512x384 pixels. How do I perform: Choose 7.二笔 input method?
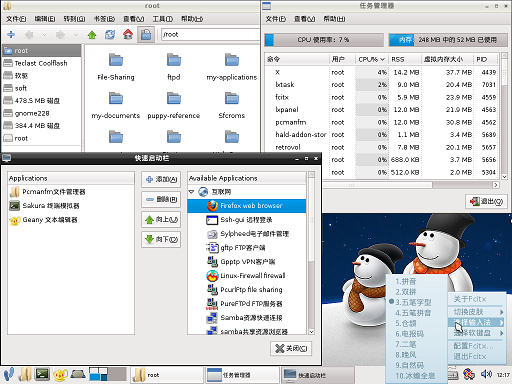click(x=406, y=344)
